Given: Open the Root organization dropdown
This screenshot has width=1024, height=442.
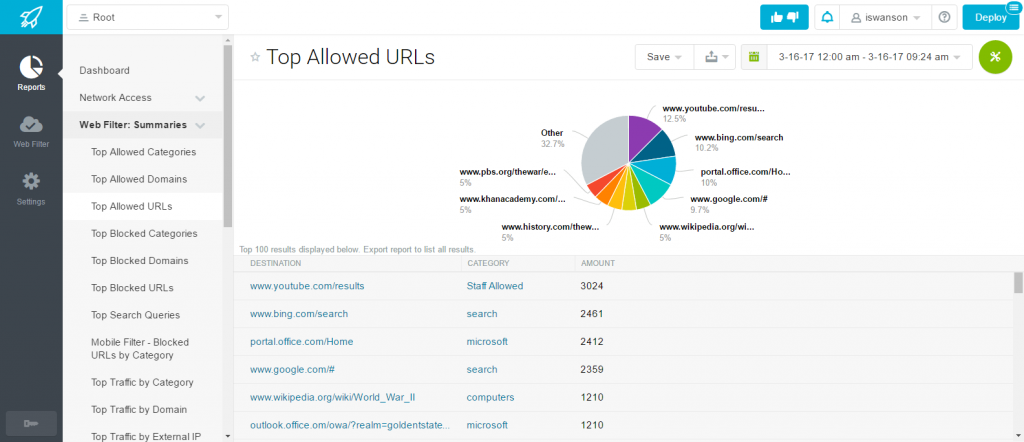Looking at the screenshot, I should tap(148, 18).
